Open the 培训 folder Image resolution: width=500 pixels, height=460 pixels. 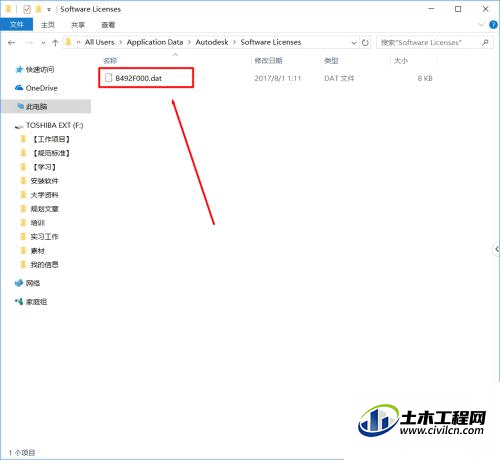(x=38, y=223)
